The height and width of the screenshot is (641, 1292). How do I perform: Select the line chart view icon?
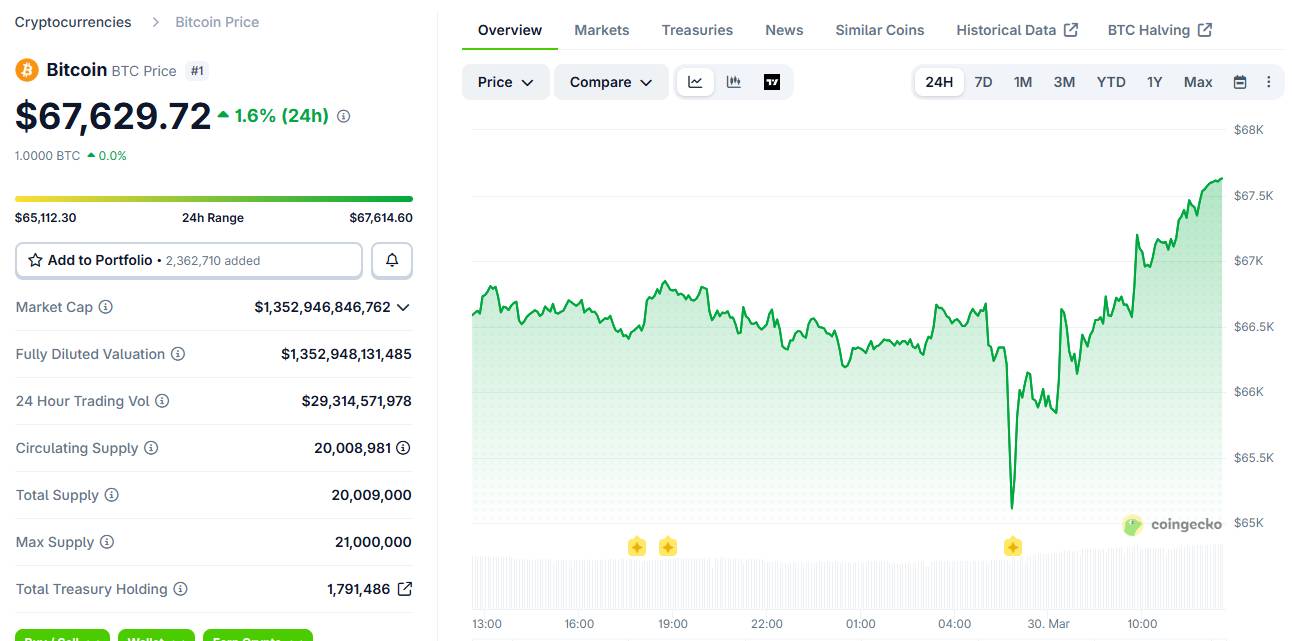[695, 82]
